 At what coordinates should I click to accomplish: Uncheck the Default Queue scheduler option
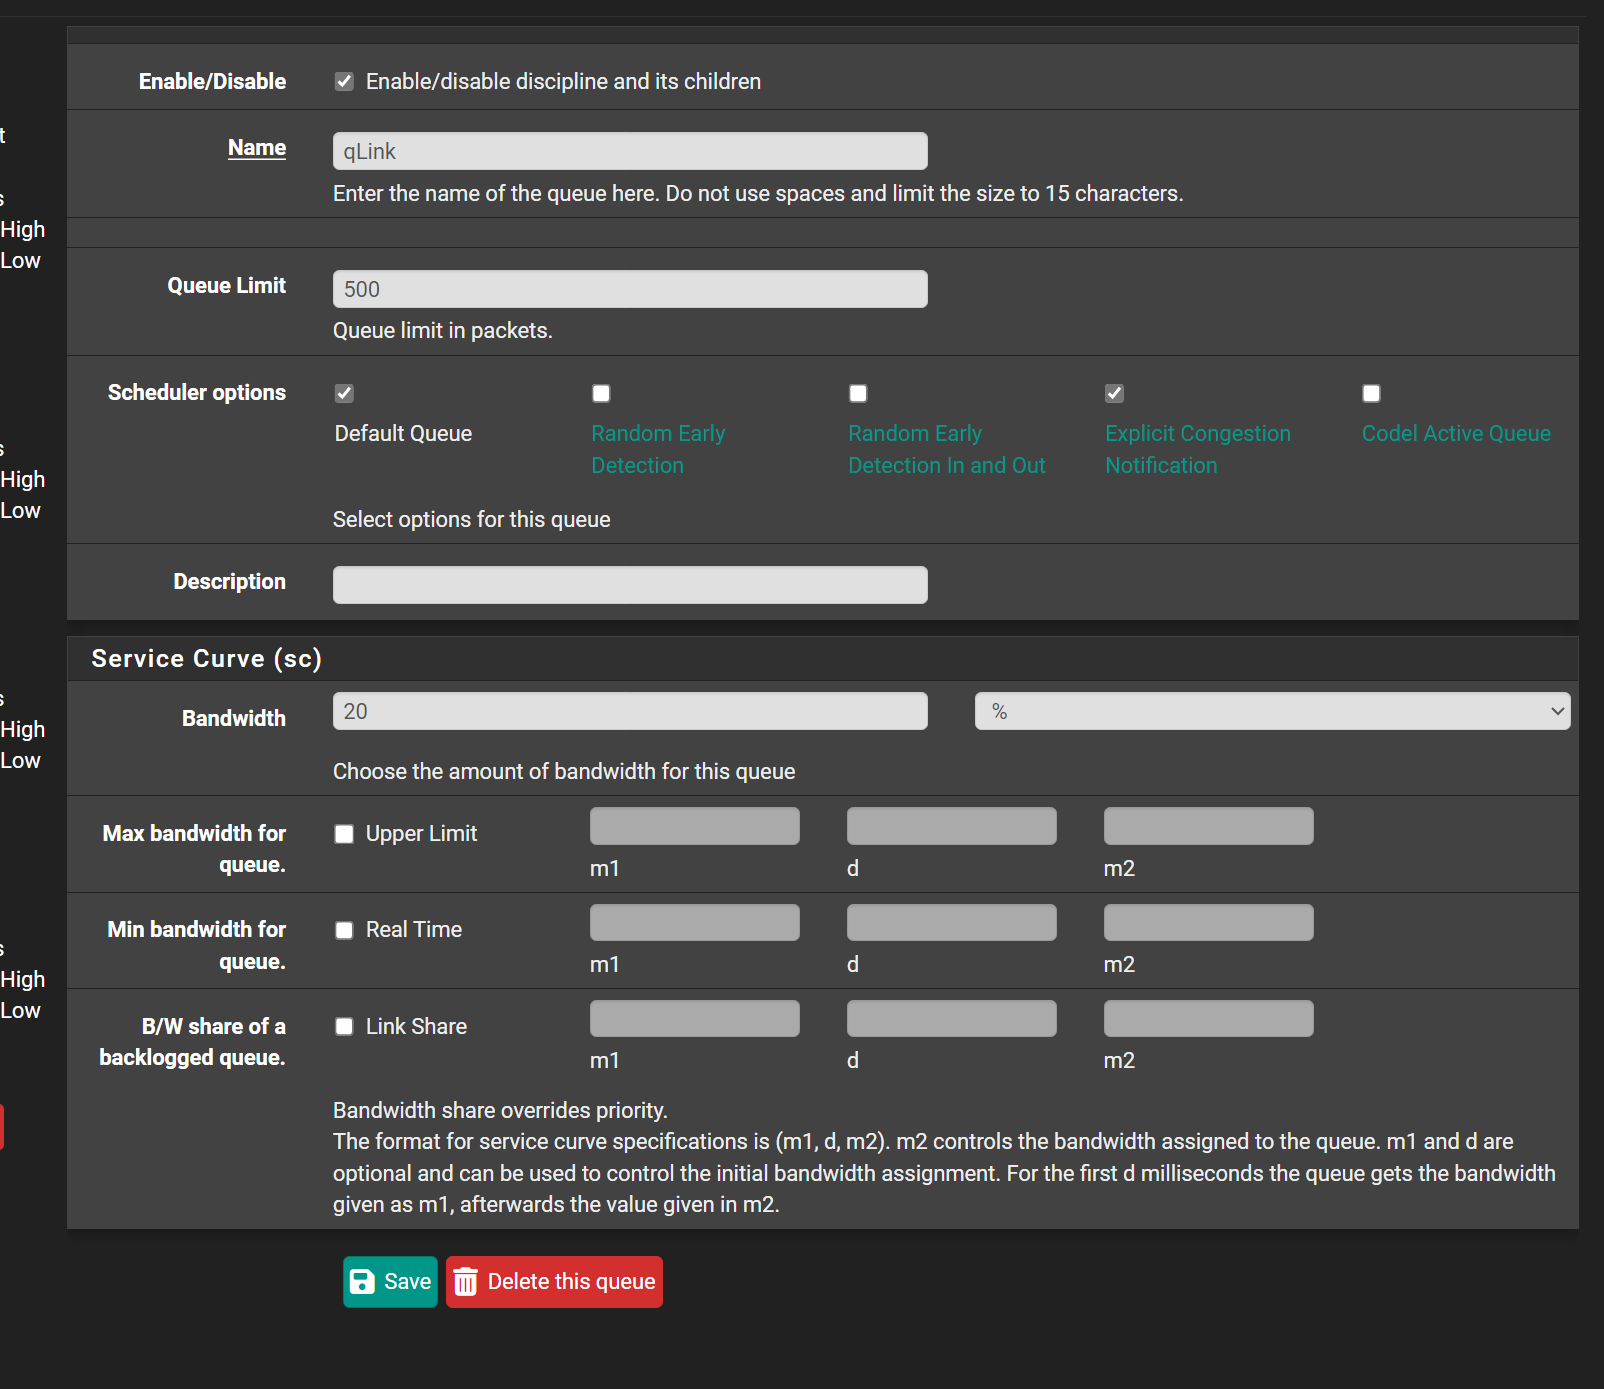pyautogui.click(x=344, y=393)
